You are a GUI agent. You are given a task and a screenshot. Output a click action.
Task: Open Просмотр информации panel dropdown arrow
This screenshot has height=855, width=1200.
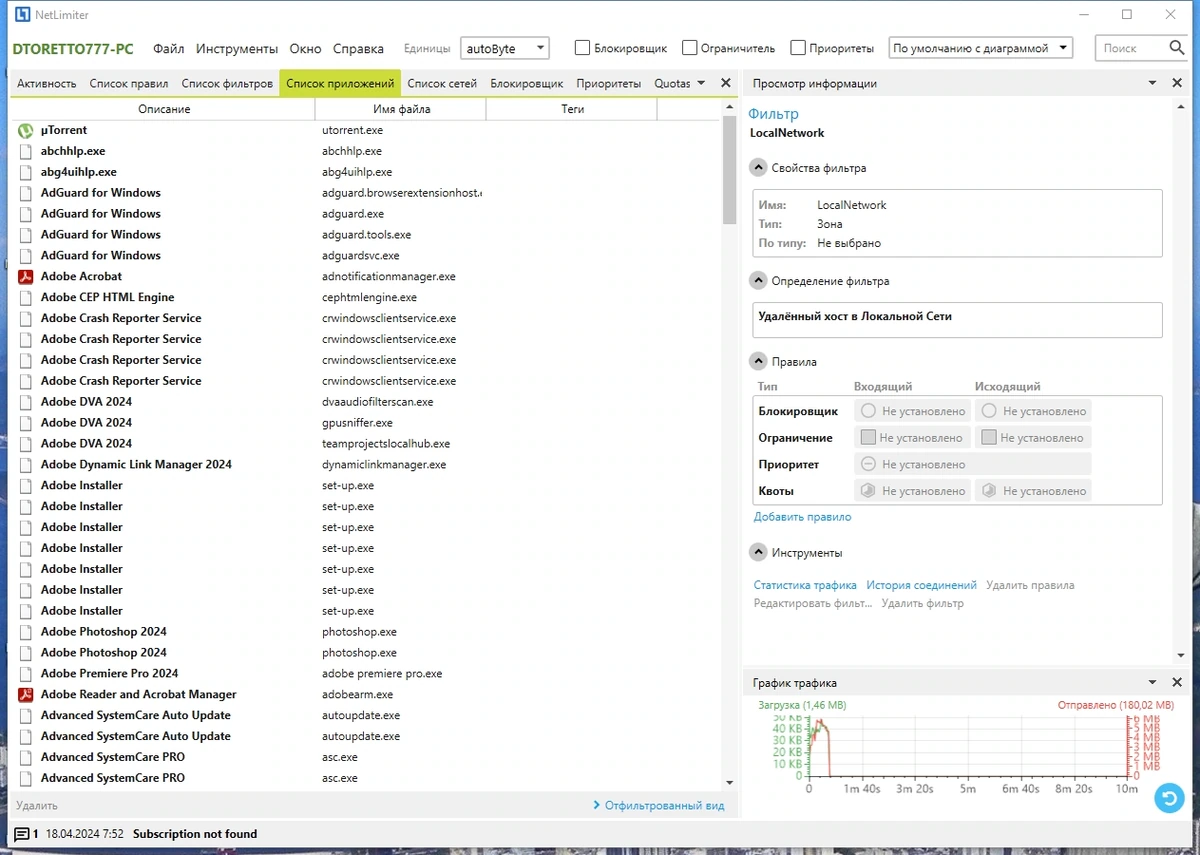[1152, 83]
